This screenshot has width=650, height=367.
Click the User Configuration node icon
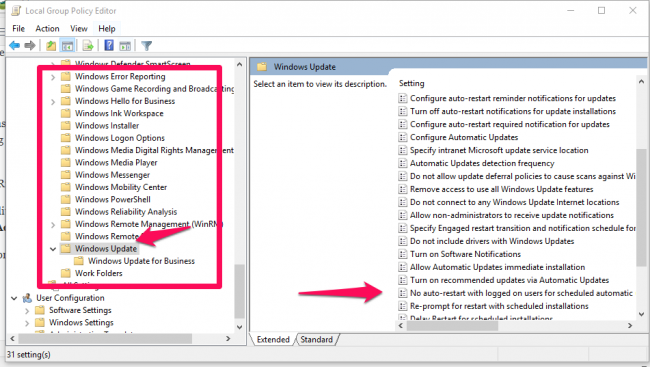coord(27,298)
